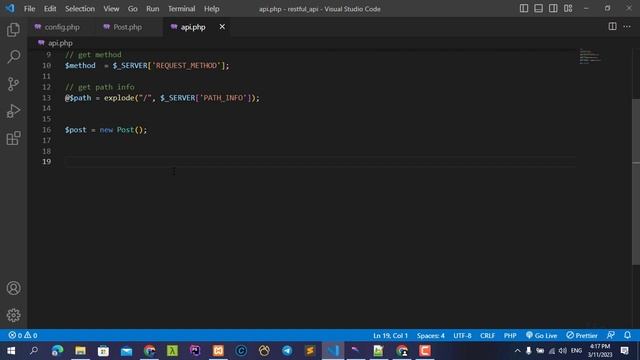Click the editor vertical scrollbar
This screenshot has width=640, height=360.
click(636, 182)
